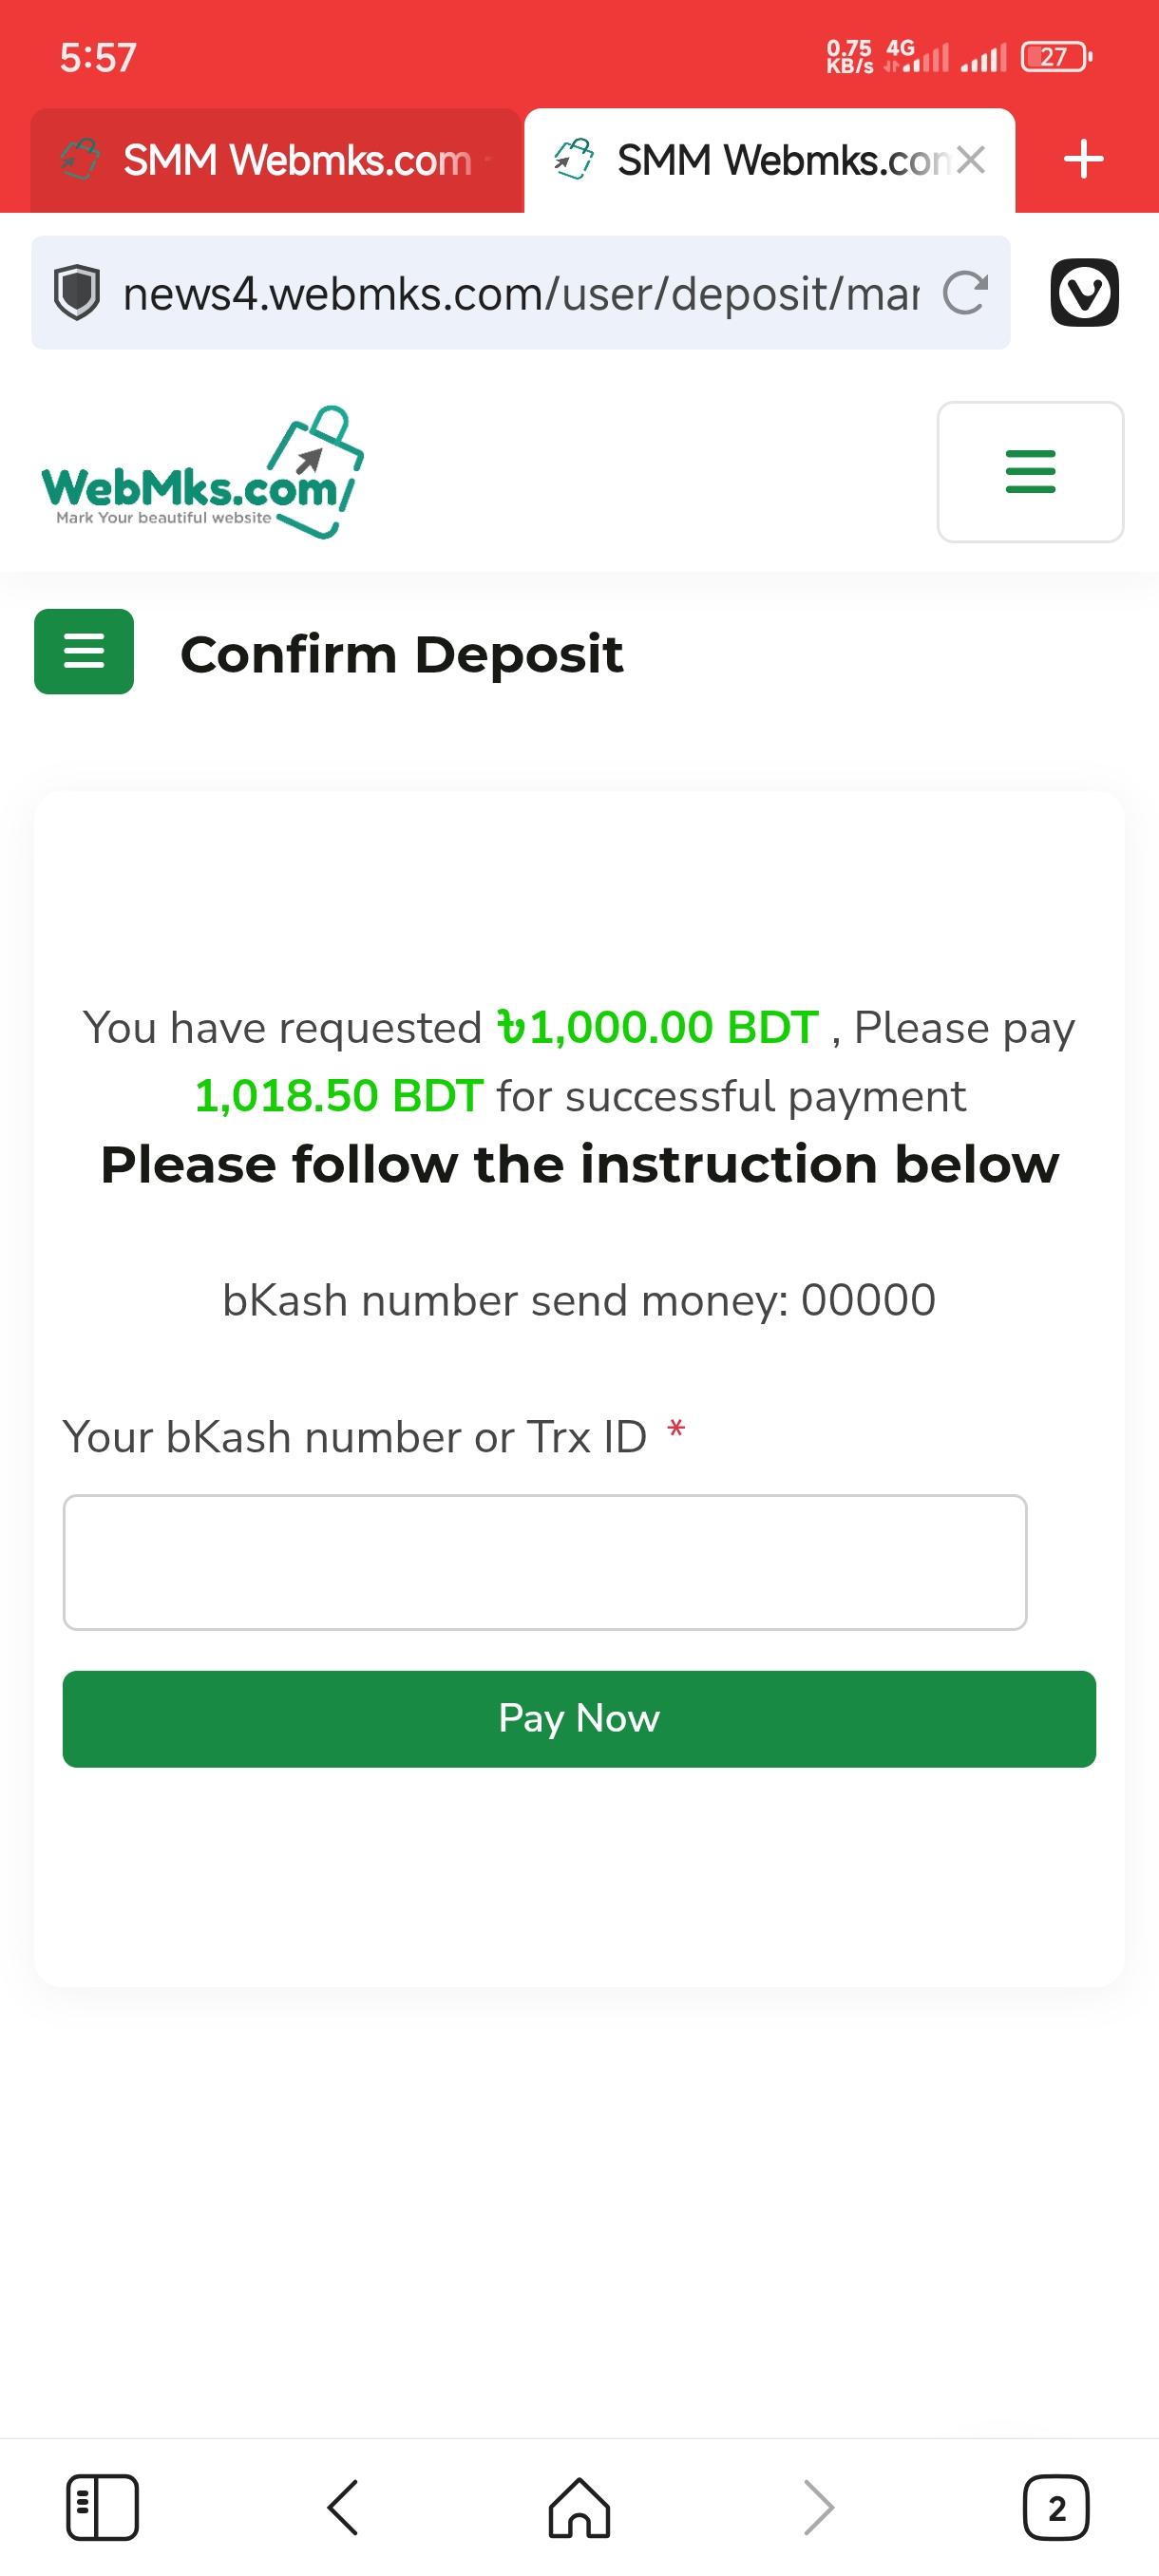Go back with the left arrow
This screenshot has width=1159, height=2576.
tap(342, 2507)
